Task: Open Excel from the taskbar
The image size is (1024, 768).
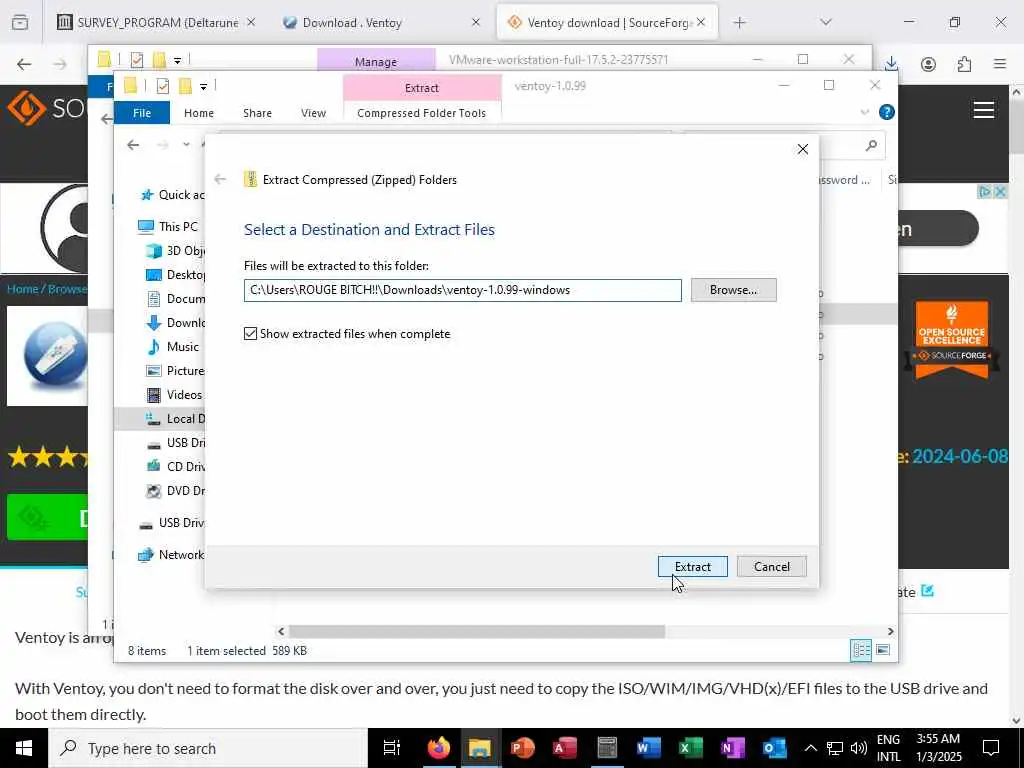Action: (x=691, y=748)
